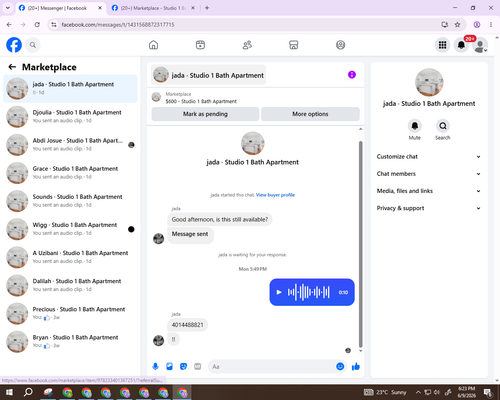
Task: Open the emoji picker in message box
Action: 340,367
